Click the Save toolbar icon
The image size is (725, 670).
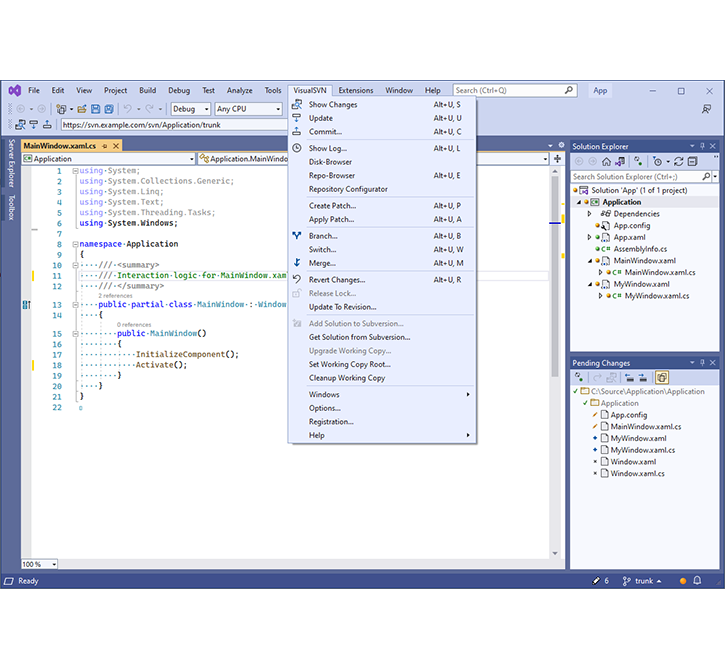(x=95, y=109)
